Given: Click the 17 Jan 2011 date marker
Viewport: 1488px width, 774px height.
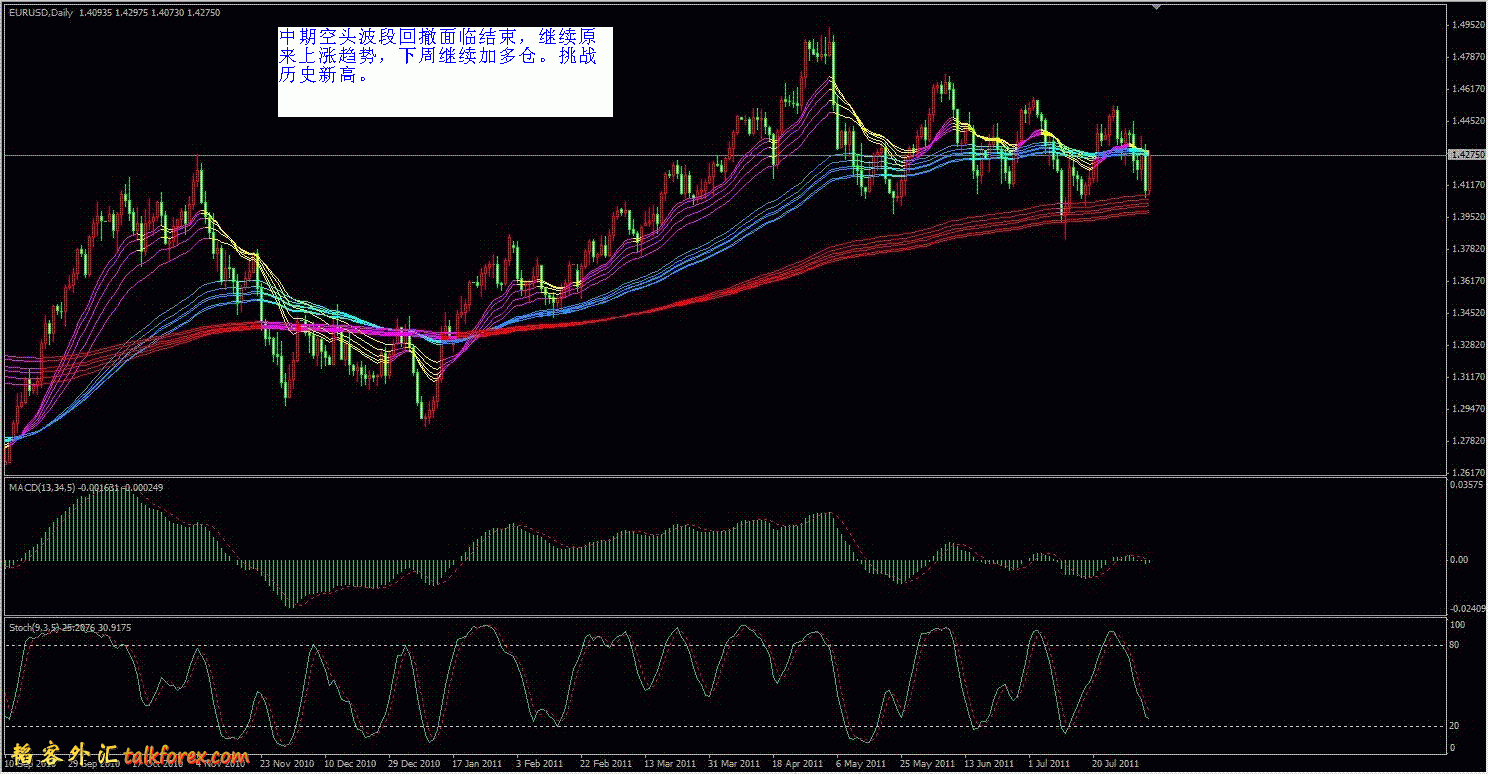Looking at the screenshot, I should point(479,763).
